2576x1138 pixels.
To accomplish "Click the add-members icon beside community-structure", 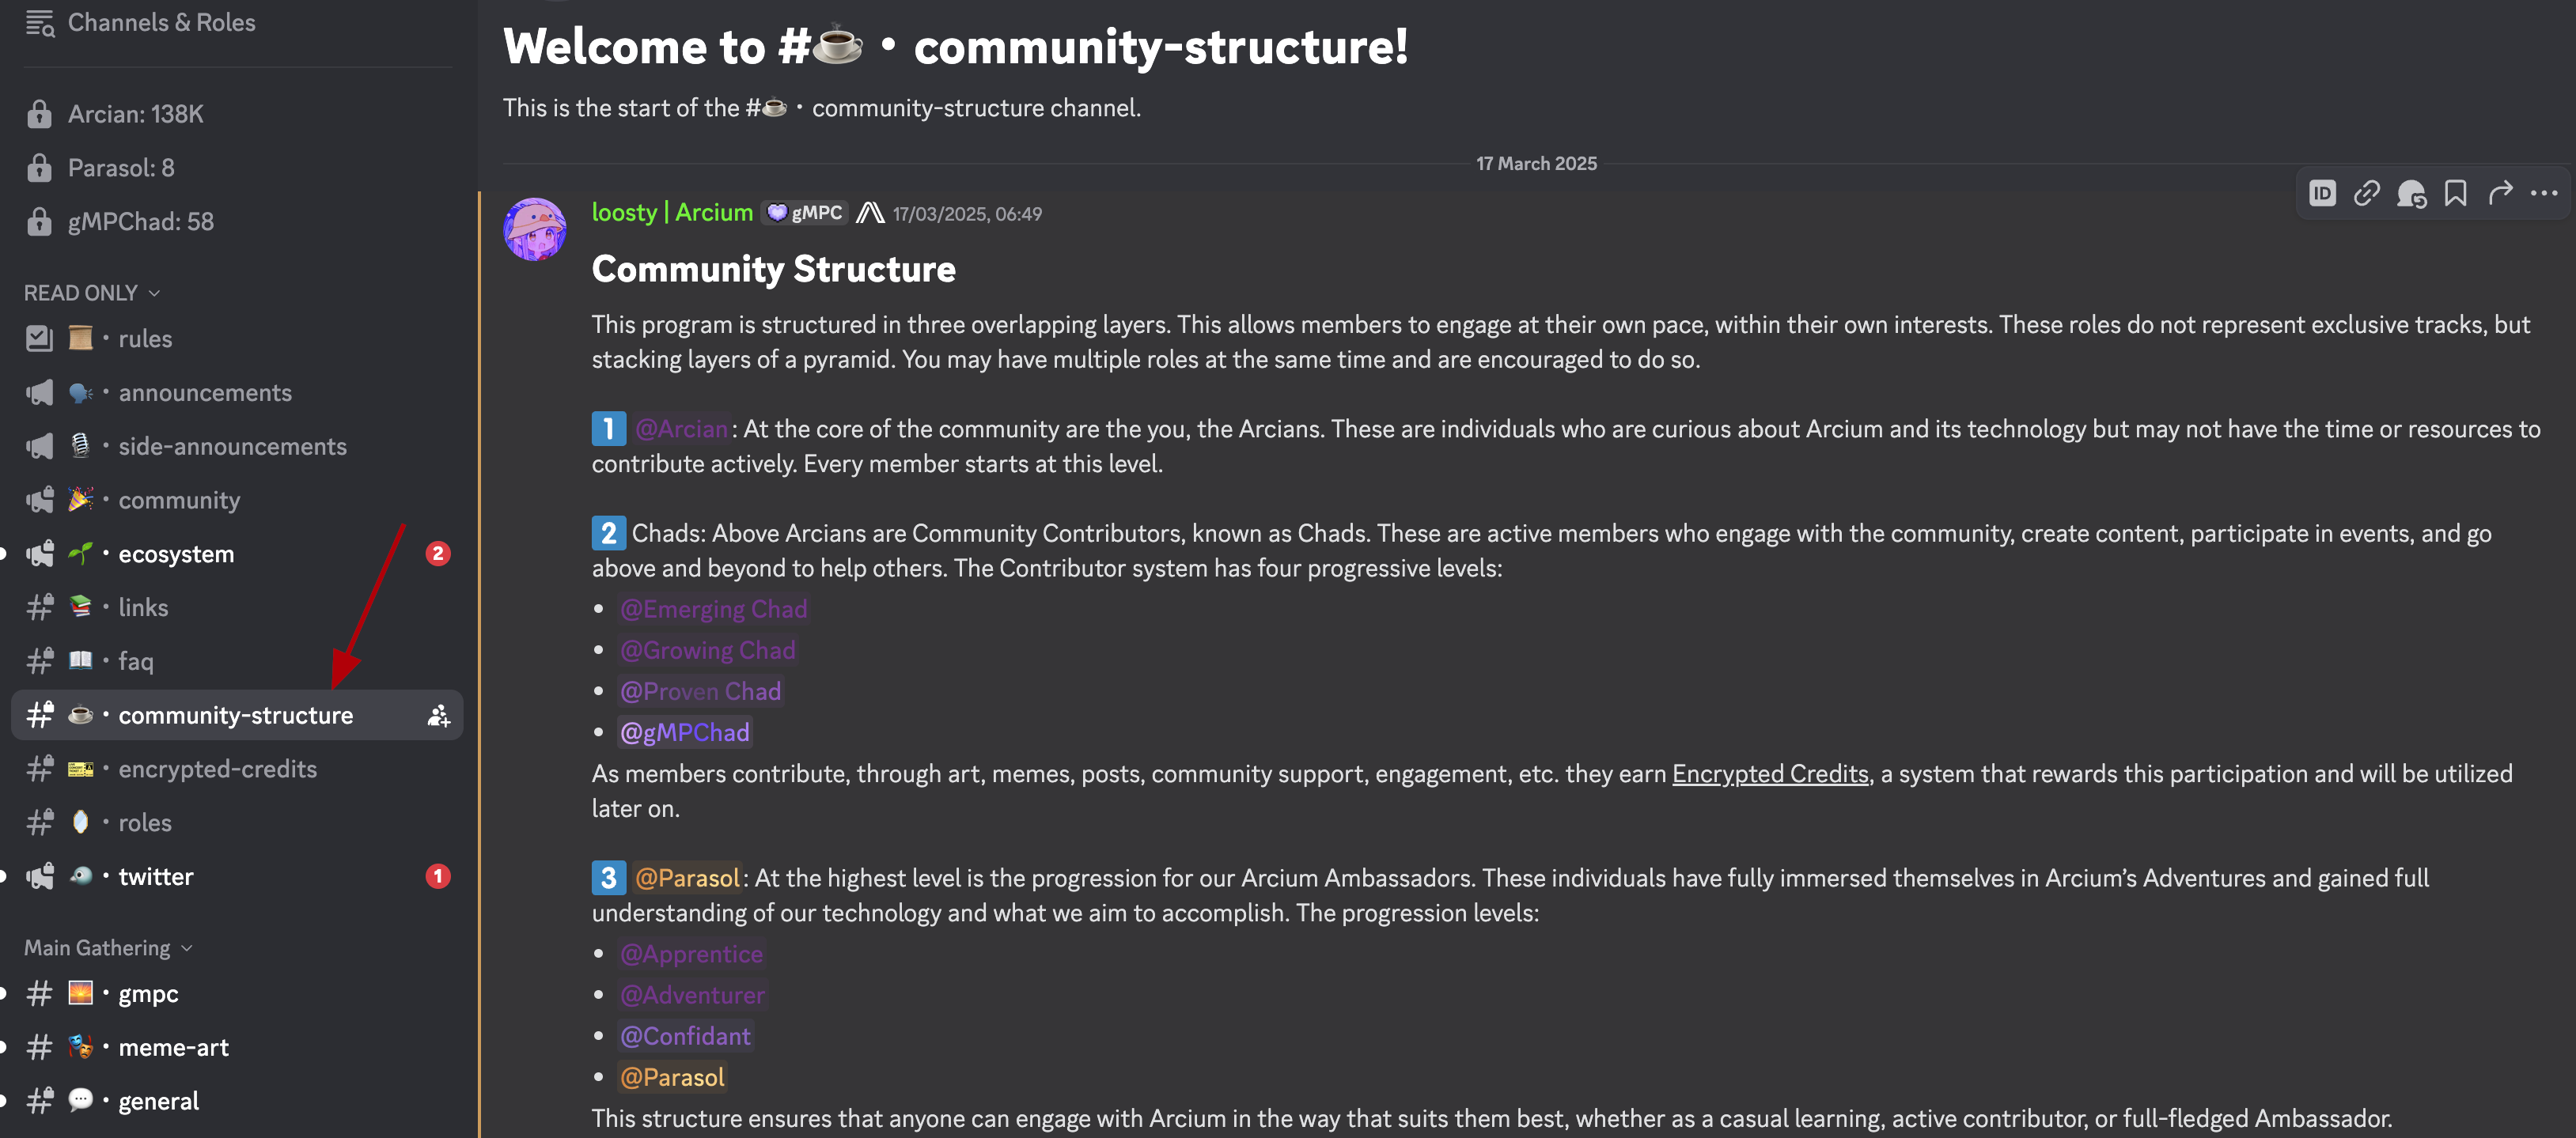I will pos(438,716).
